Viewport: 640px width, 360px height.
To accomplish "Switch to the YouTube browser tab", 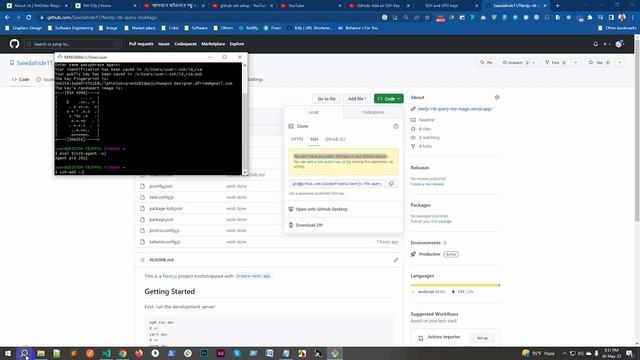I will point(311,6).
